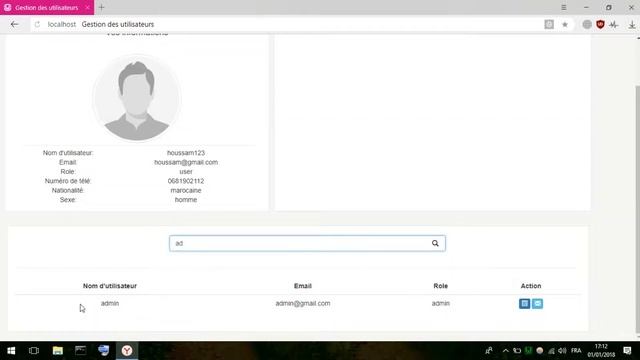640x360 pixels.
Task: Open the reader mode icon in the address bar
Action: 549,24
